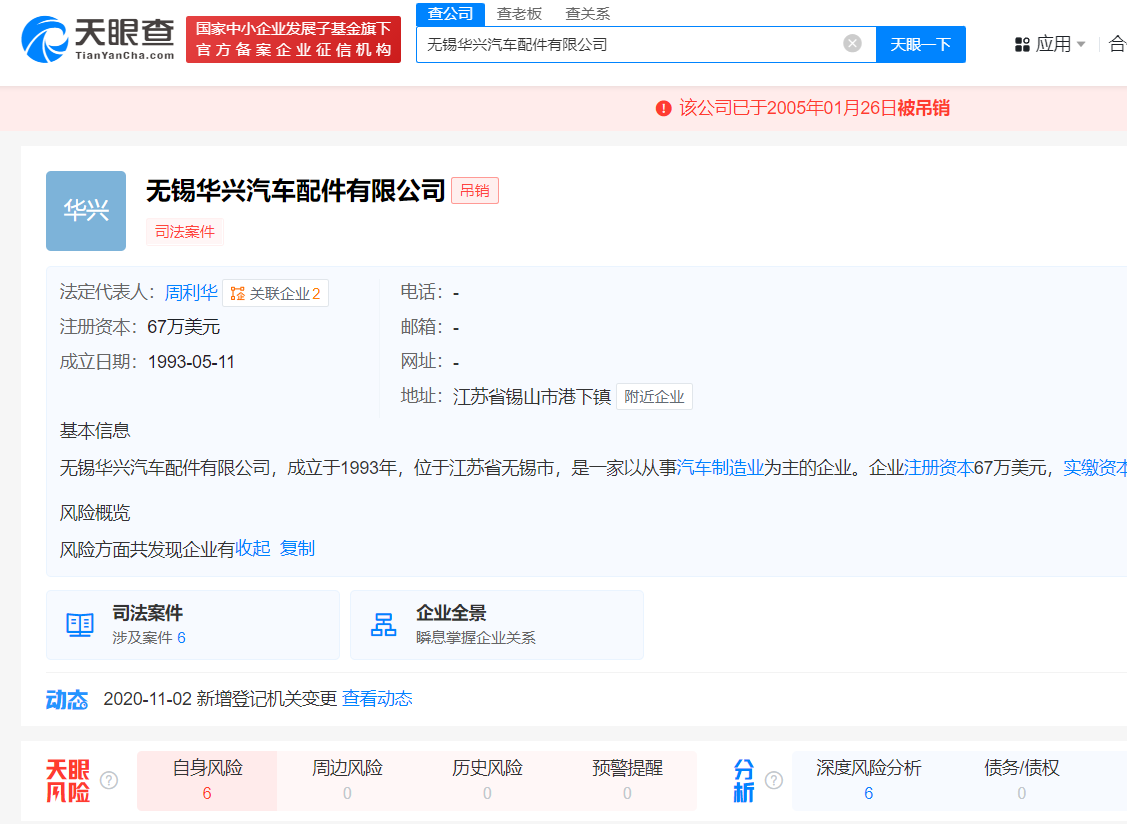
Task: Click the revocation notice text 该公司已于2005年01月26日被吊销
Action: pyautogui.click(x=814, y=109)
